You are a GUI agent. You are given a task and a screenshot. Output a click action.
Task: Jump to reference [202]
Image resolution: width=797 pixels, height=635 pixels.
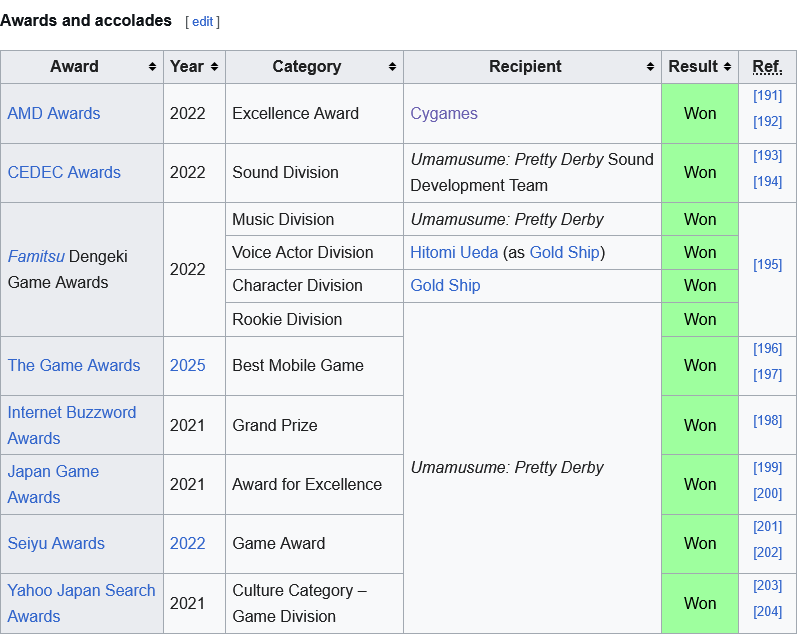coord(768,552)
